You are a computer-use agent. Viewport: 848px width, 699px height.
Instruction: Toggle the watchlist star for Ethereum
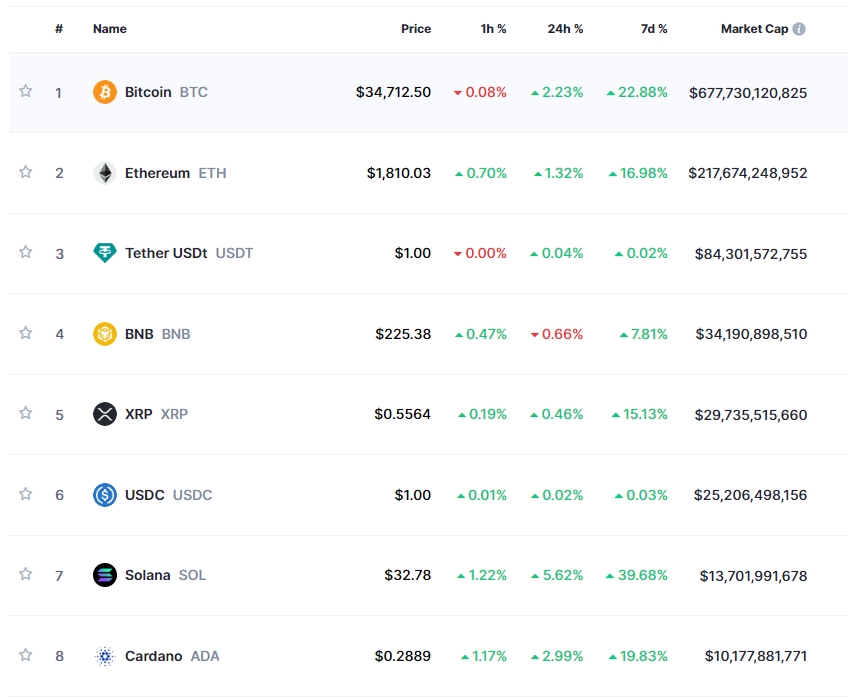point(26,172)
